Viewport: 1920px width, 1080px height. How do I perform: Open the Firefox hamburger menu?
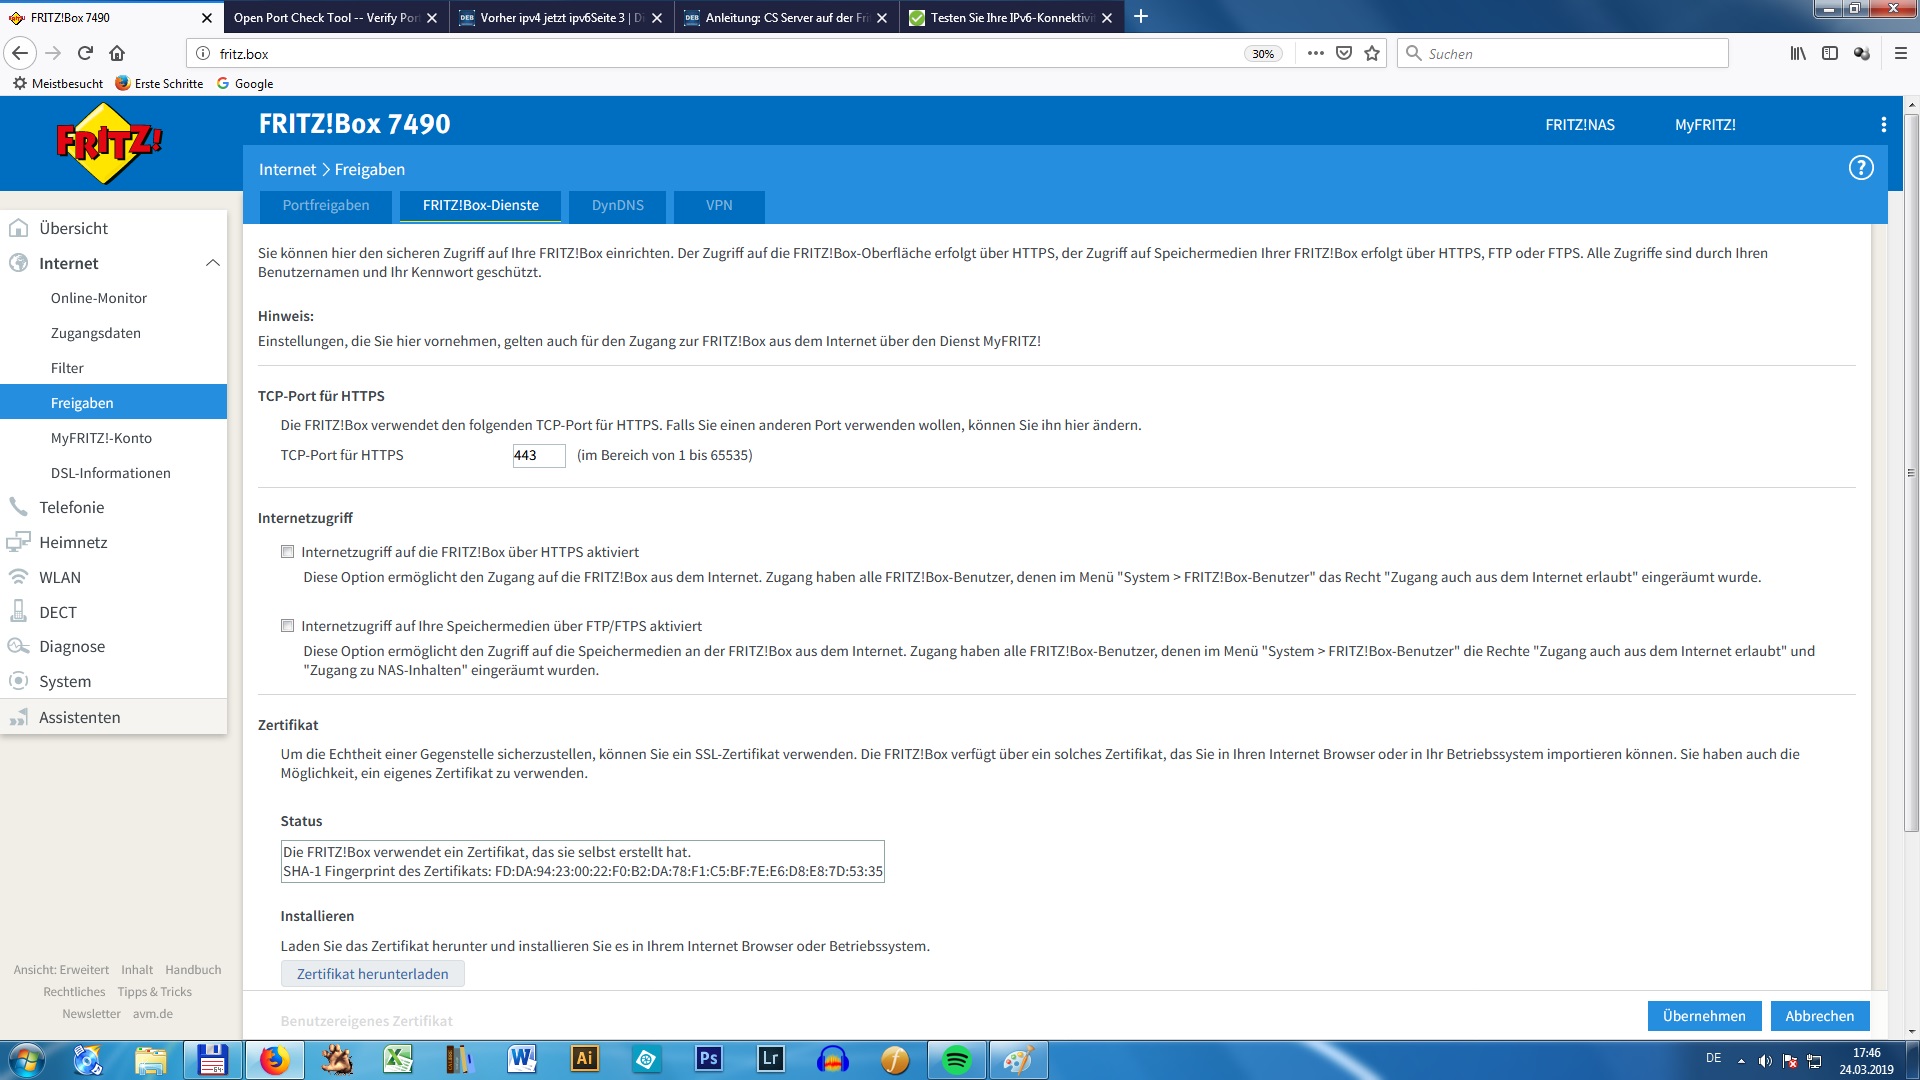[1901, 53]
